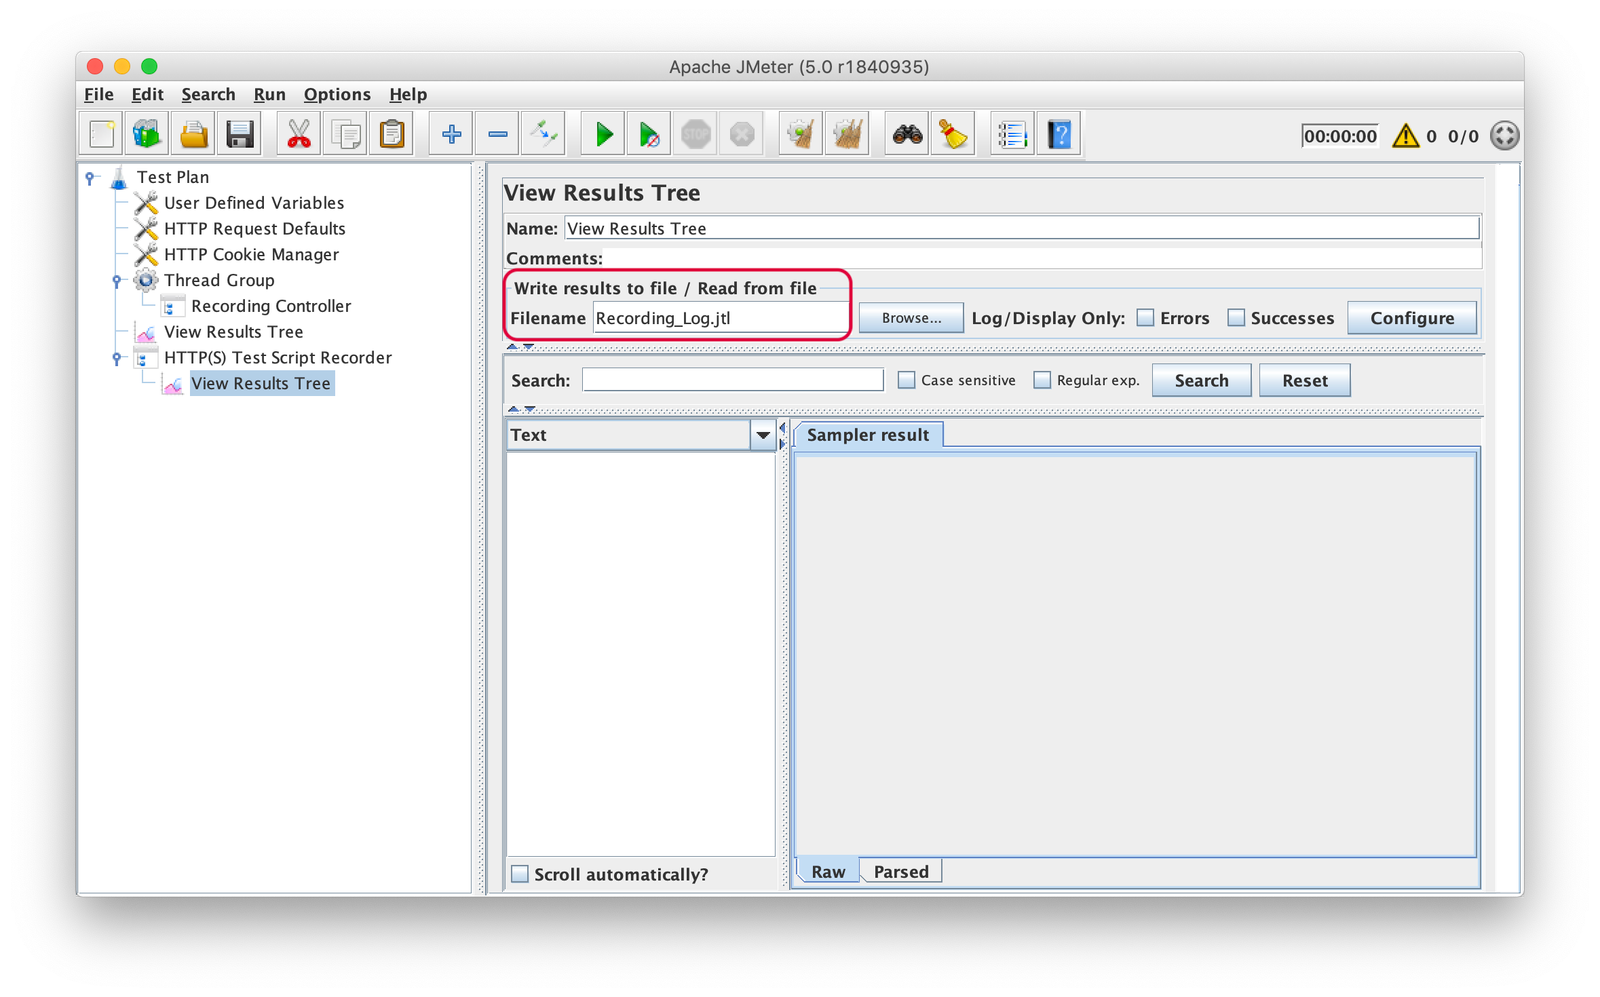Open the Function Helper list icon
The width and height of the screenshot is (1600, 997).
(1012, 134)
